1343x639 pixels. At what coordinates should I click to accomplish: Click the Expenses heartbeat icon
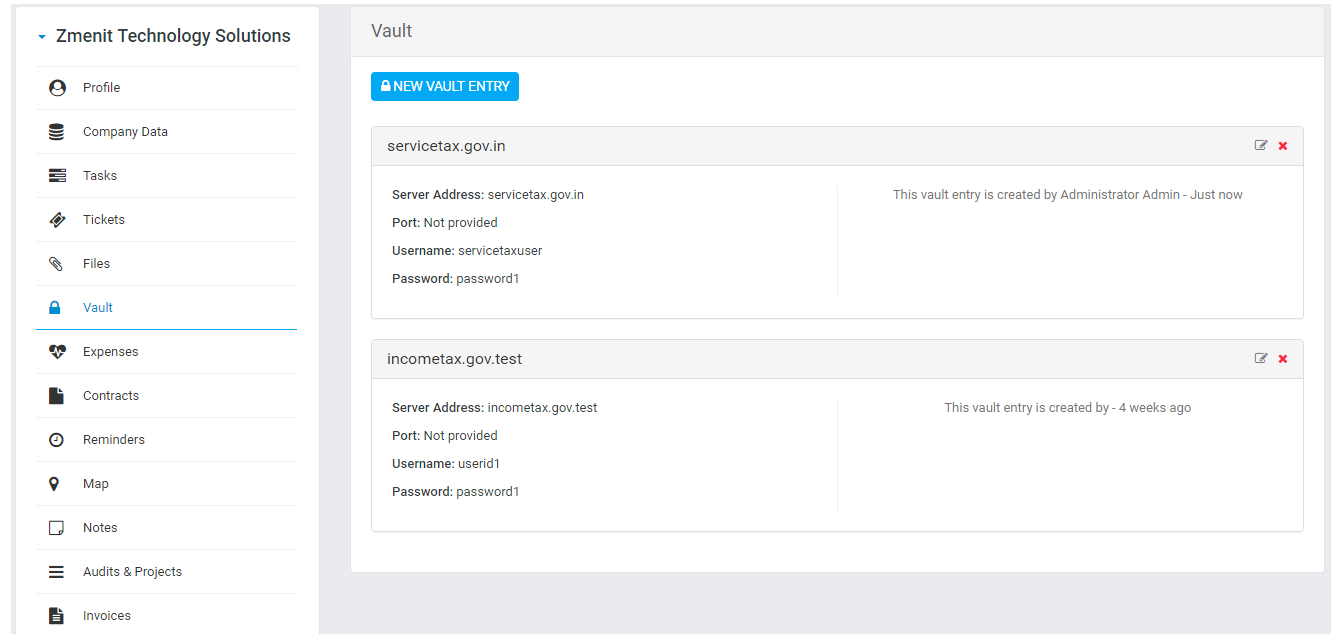click(57, 352)
